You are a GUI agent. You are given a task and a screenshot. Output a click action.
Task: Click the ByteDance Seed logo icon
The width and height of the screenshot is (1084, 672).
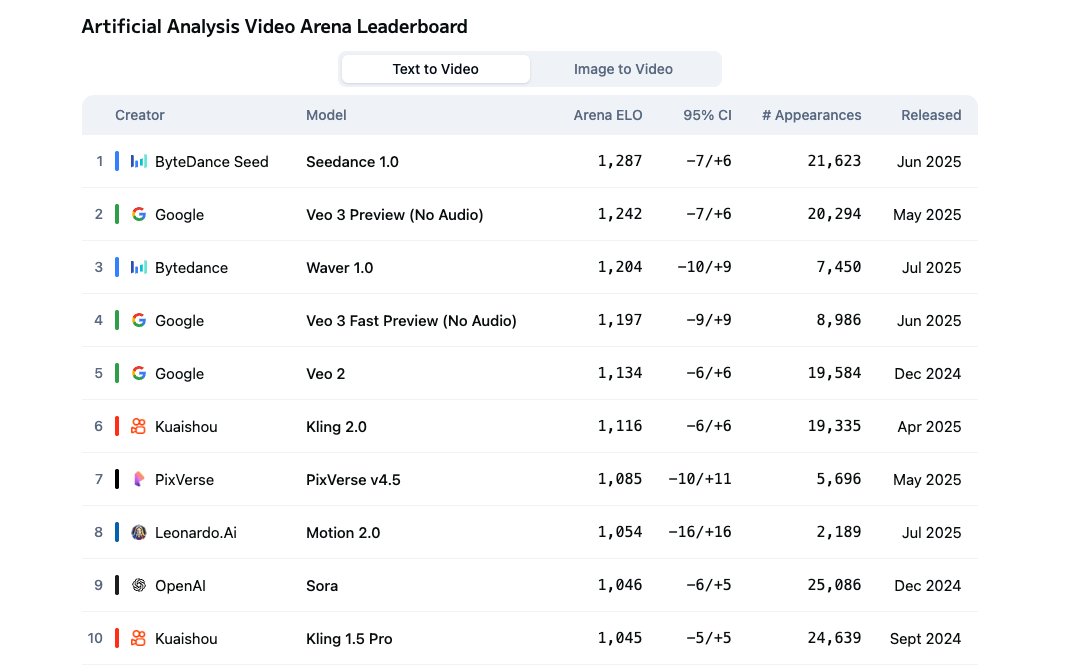tap(139, 161)
